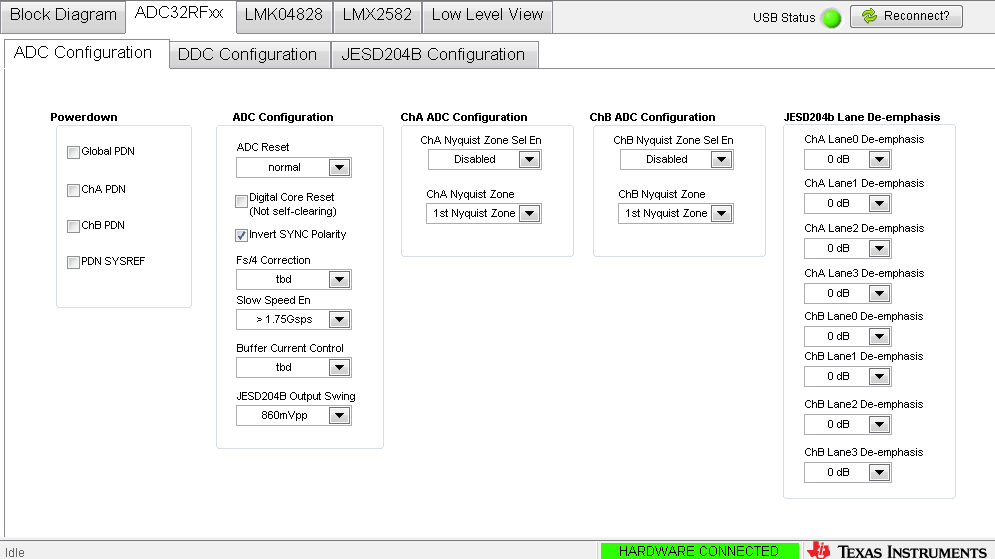Open the ChA Nyquist Zone dropdown
The height and width of the screenshot is (559, 995).
point(529,214)
